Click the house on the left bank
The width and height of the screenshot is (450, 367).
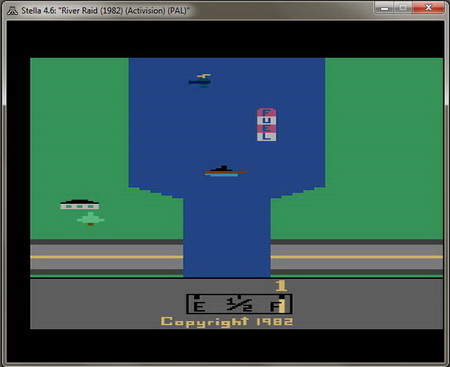pyautogui.click(x=80, y=204)
